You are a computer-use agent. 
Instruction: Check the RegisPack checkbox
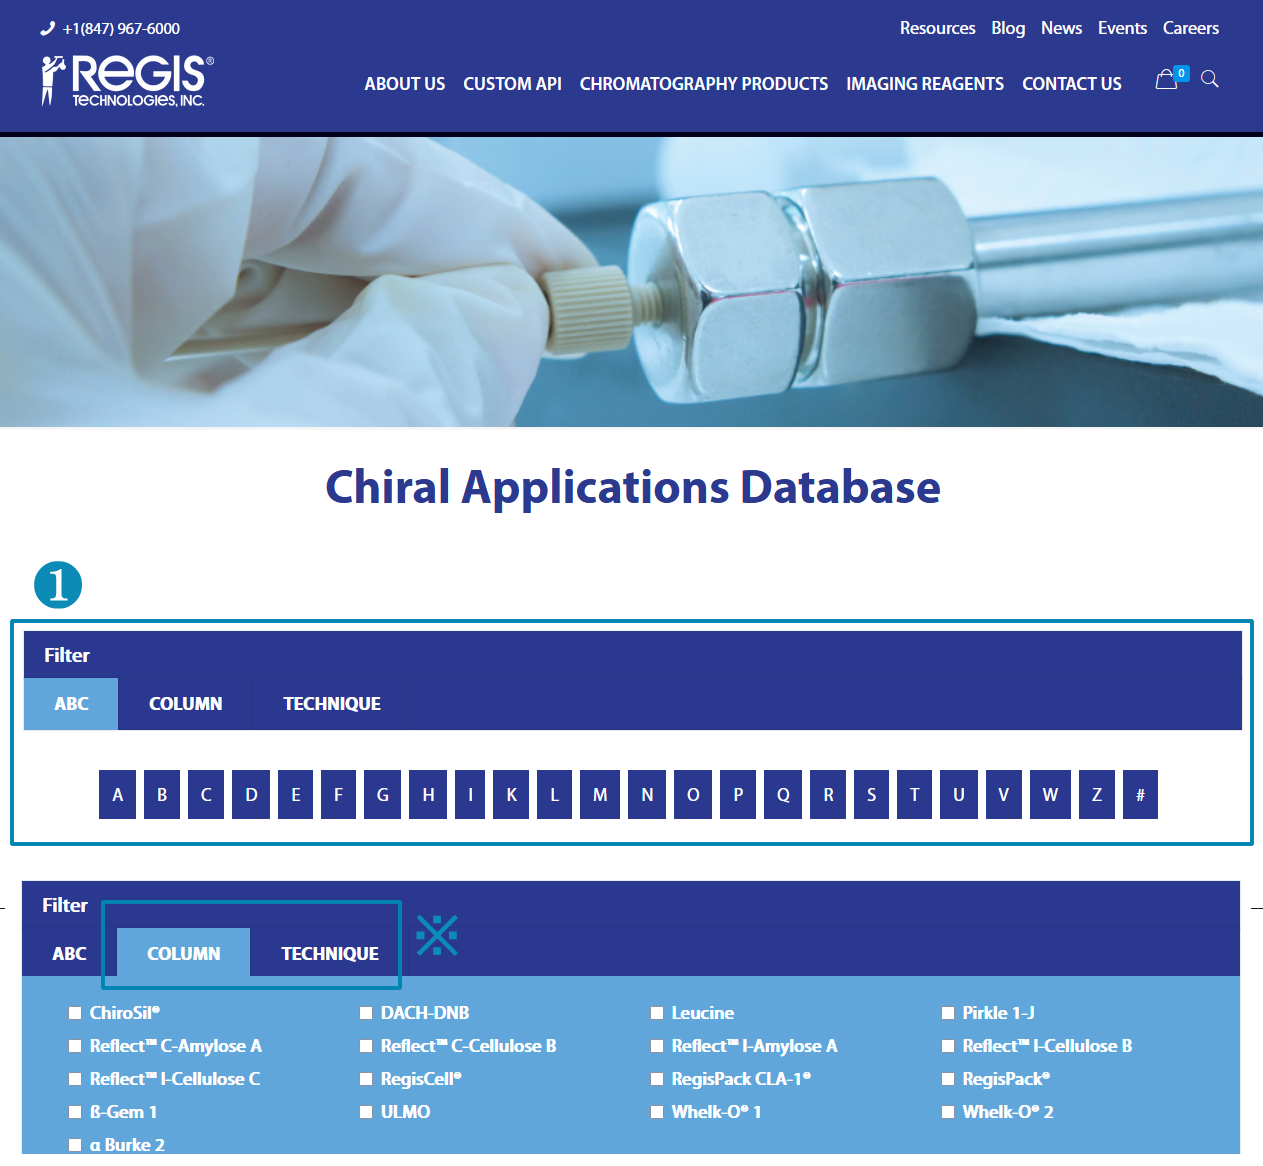tap(948, 1079)
